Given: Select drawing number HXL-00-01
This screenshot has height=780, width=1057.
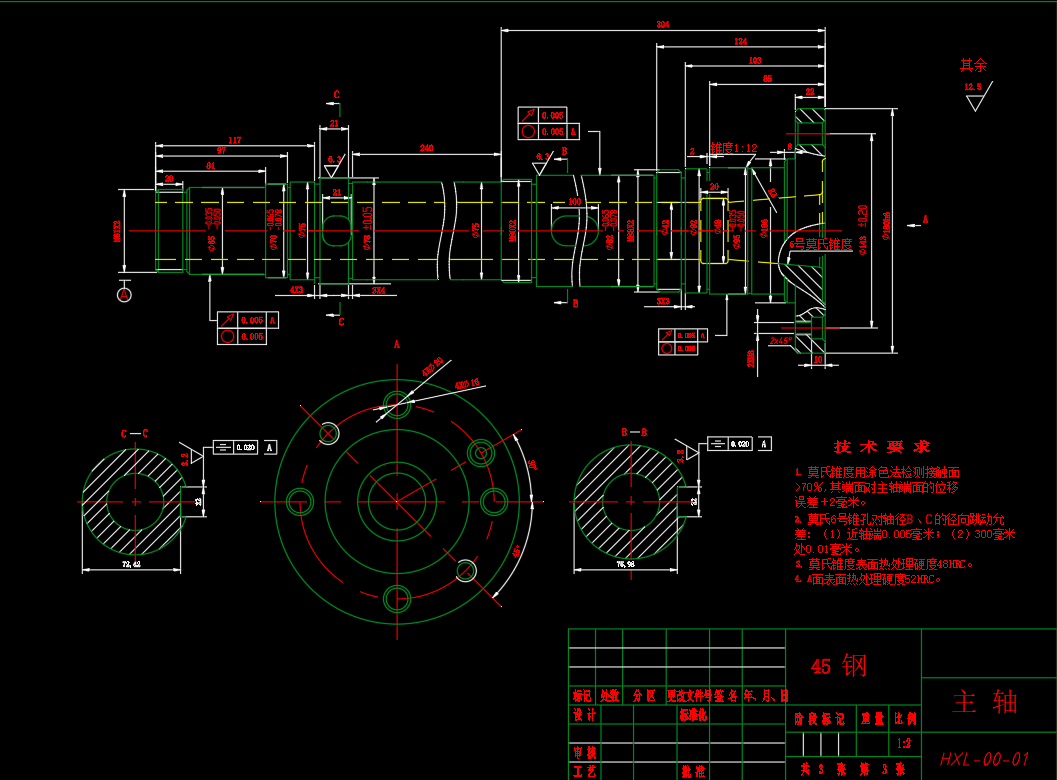Looking at the screenshot, I should pos(984,759).
